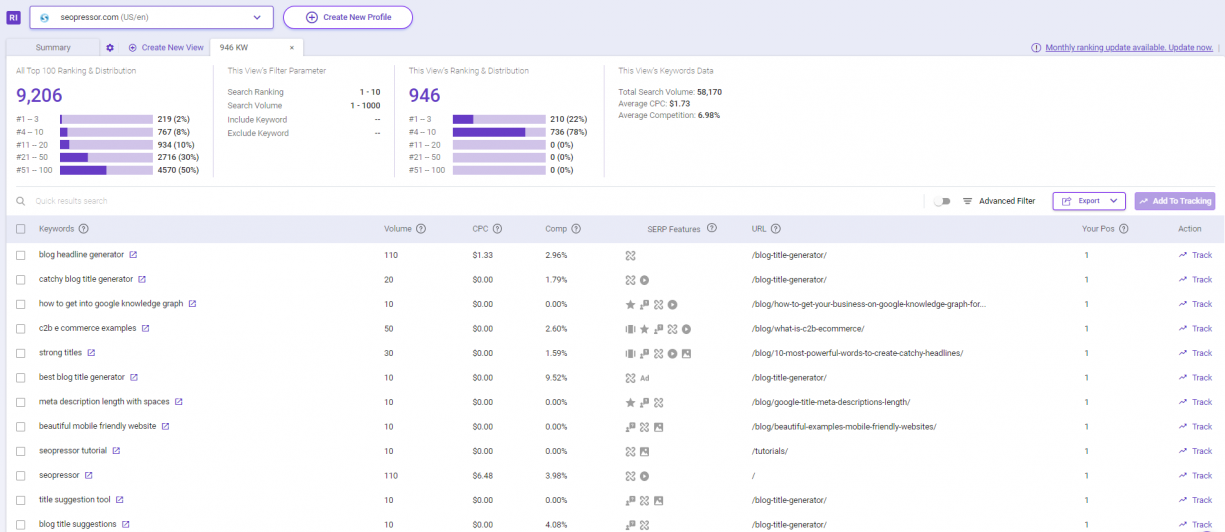Open external link for how to get into google knowledge graph
Screen dimensions: 1225x532
coord(192,304)
